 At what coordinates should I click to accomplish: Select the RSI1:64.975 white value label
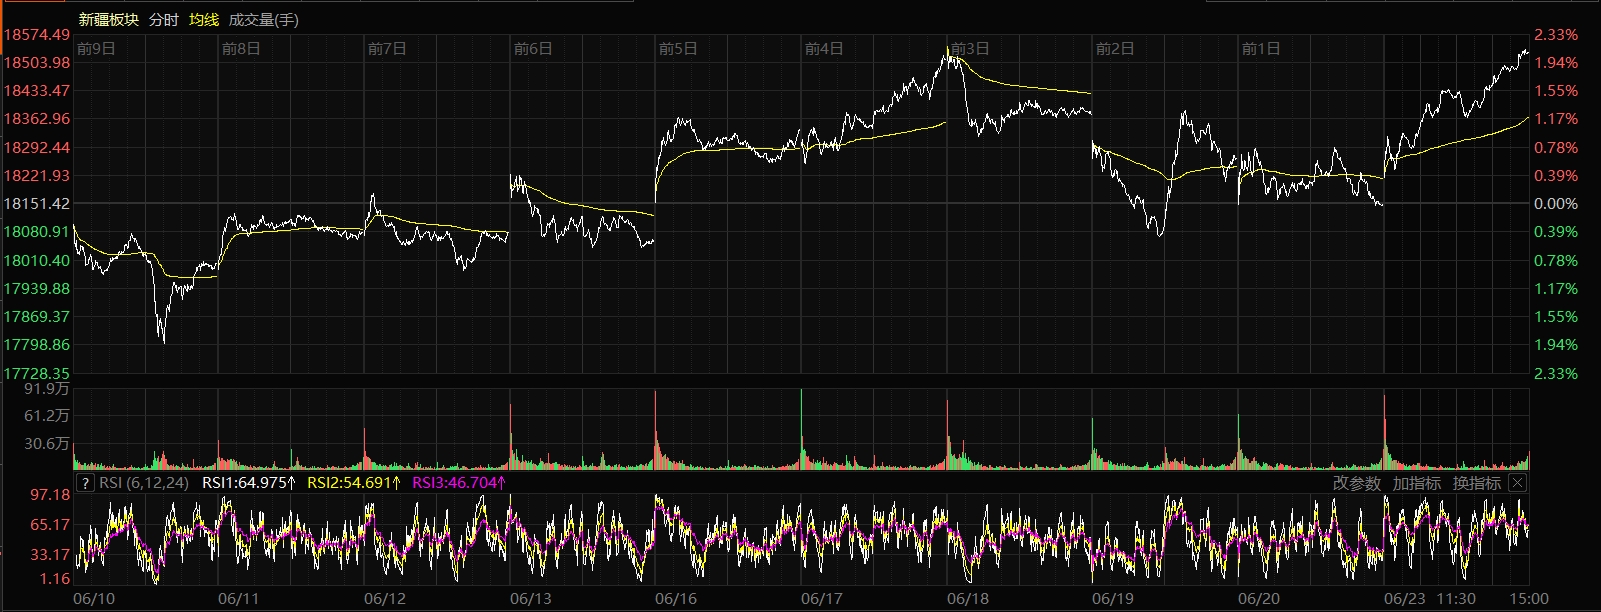point(249,483)
